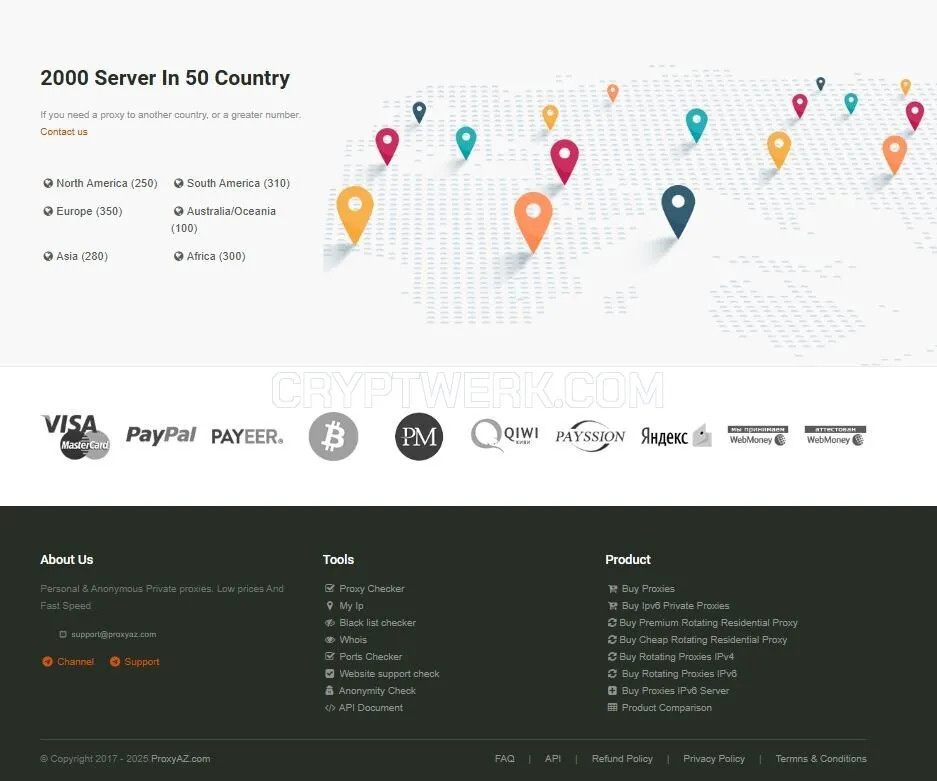Click the cart icon beside Buy Proxies
Screen dimensions: 937x781
tap(612, 589)
